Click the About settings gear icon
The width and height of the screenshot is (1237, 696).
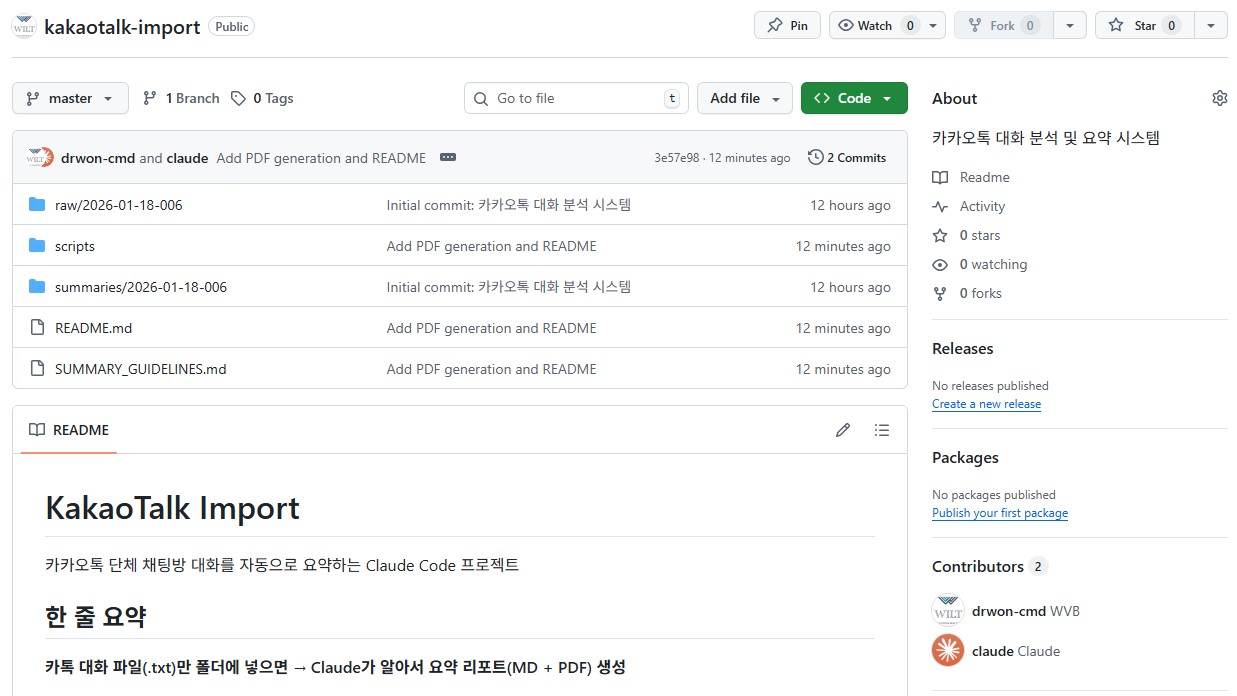tap(1219, 98)
